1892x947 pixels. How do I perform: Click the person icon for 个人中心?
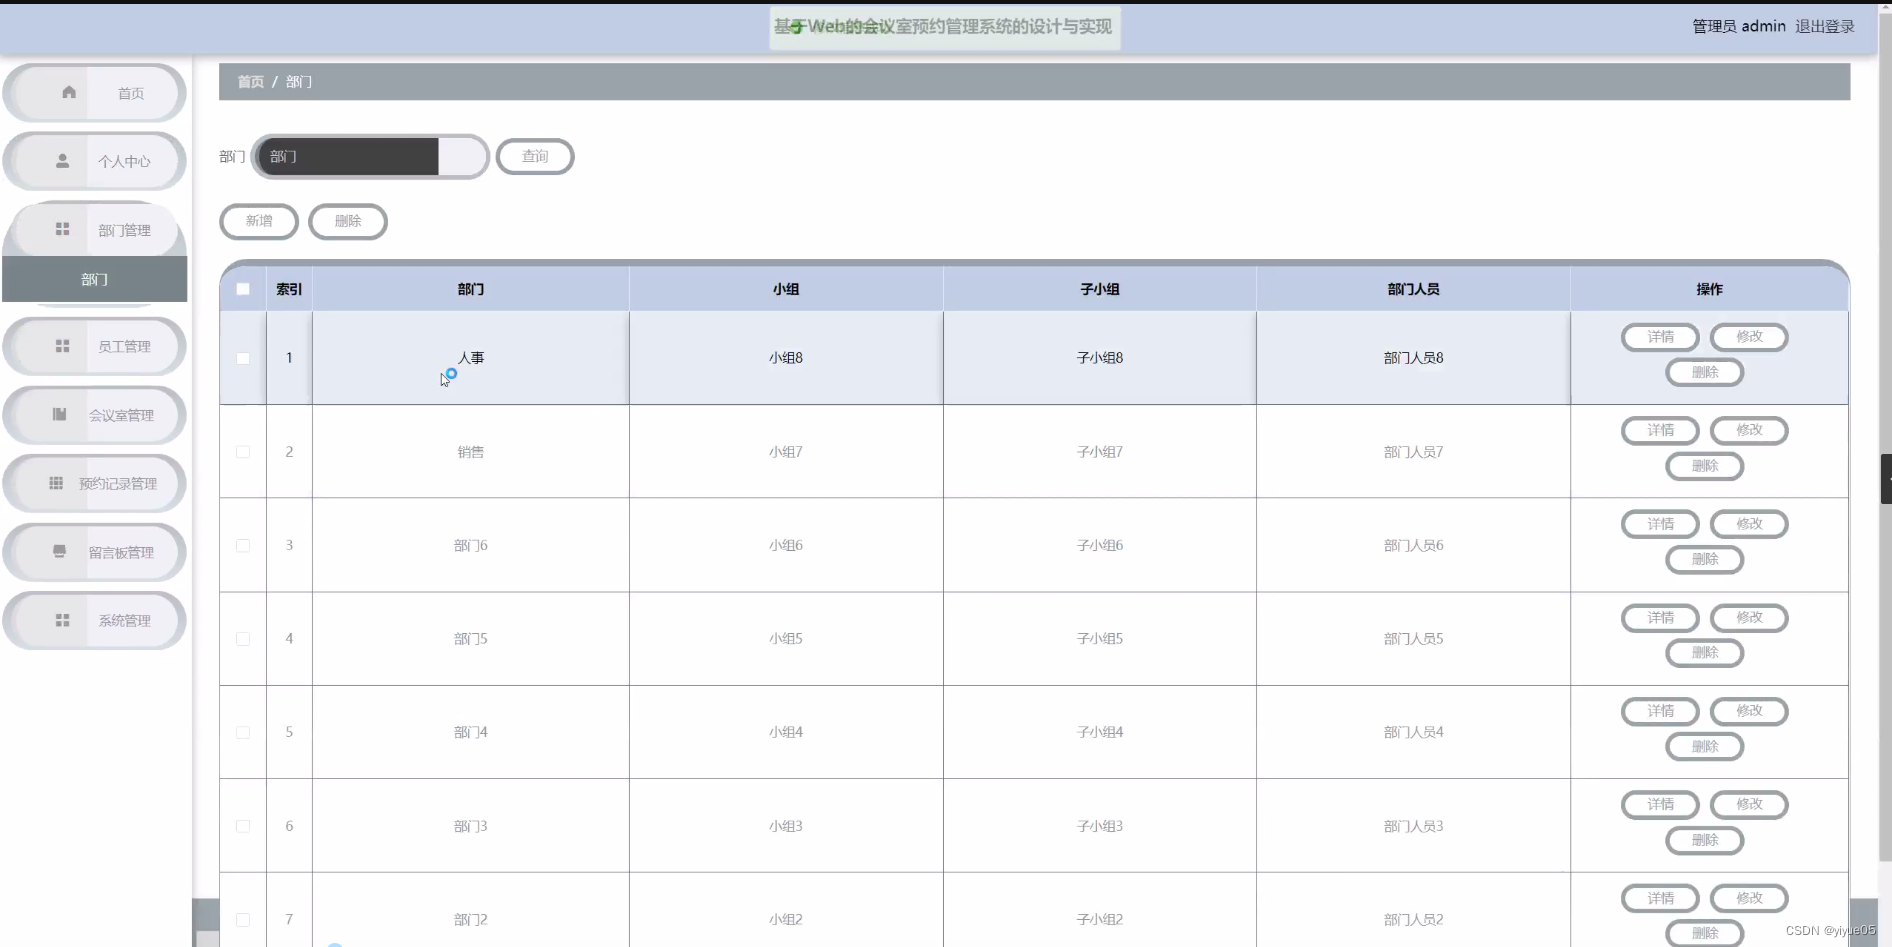62,160
